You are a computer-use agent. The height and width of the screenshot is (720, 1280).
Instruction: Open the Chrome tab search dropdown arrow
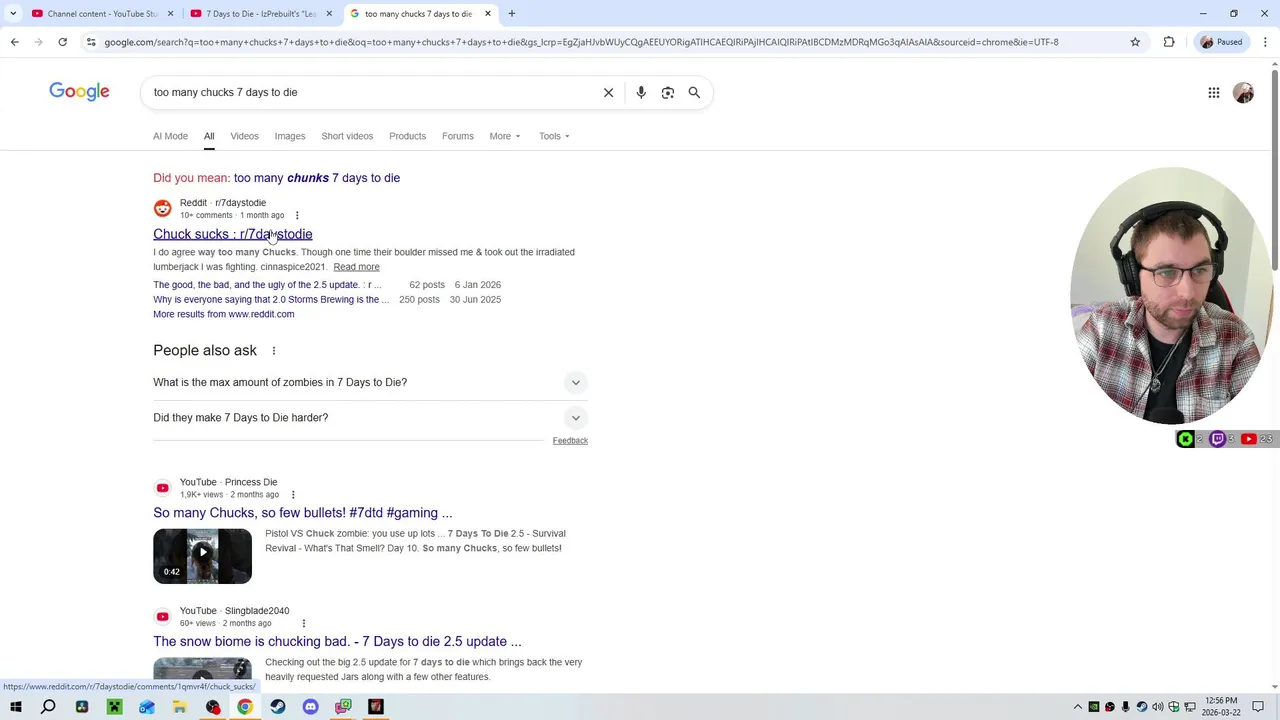pos(13,14)
